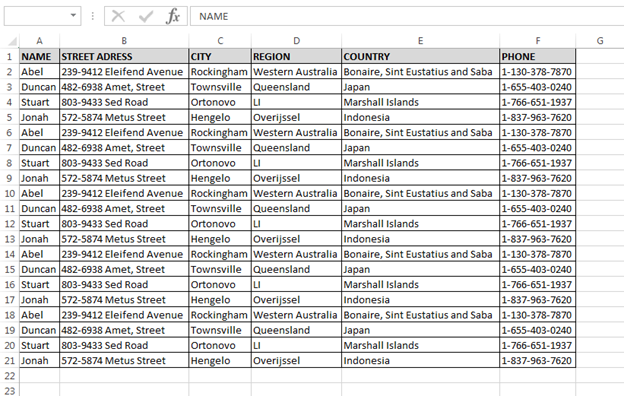The image size is (624, 396).
Task: Select row 10 header
Action: 10,193
